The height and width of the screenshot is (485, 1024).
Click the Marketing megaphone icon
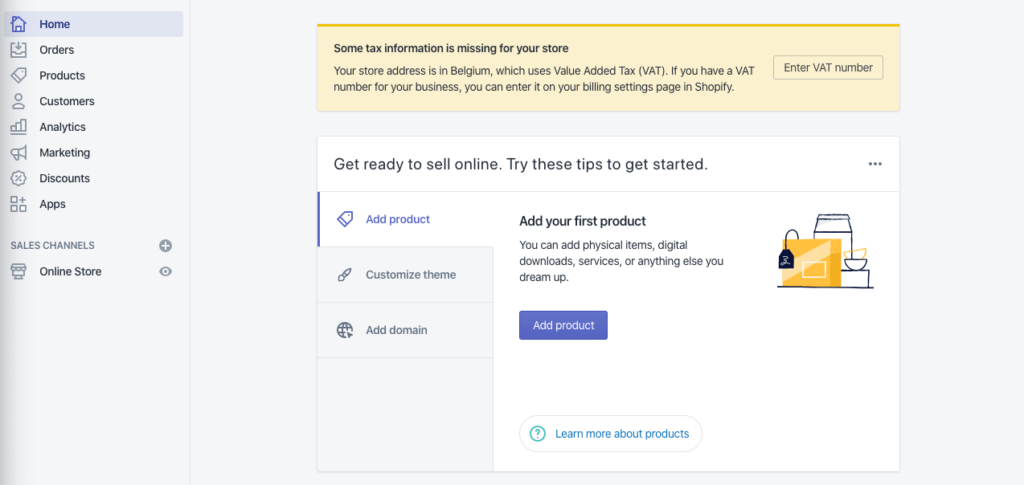point(18,153)
